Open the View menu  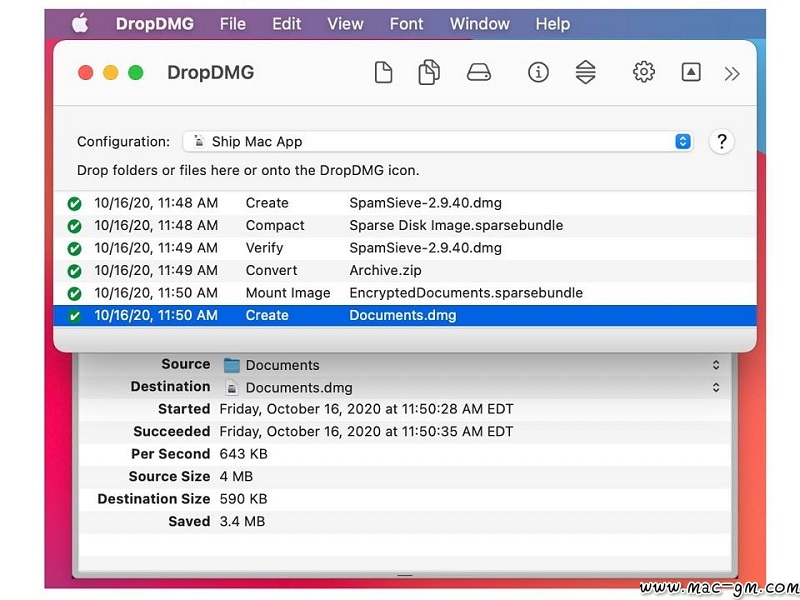(345, 23)
